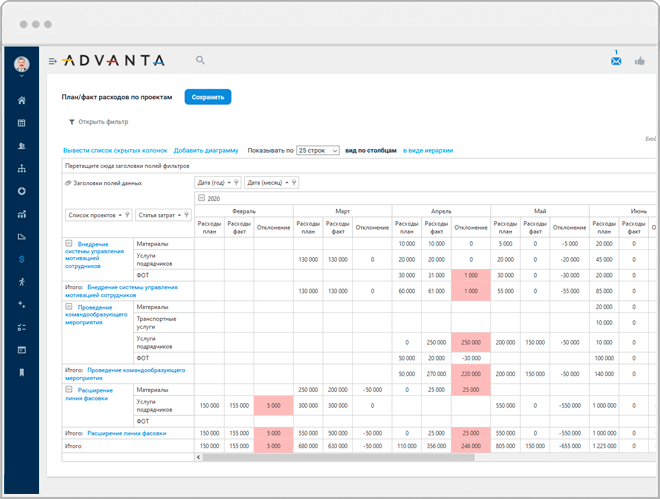This screenshot has width=660, height=499.
Task: Go to the home icon in sidebar
Action: click(21, 100)
